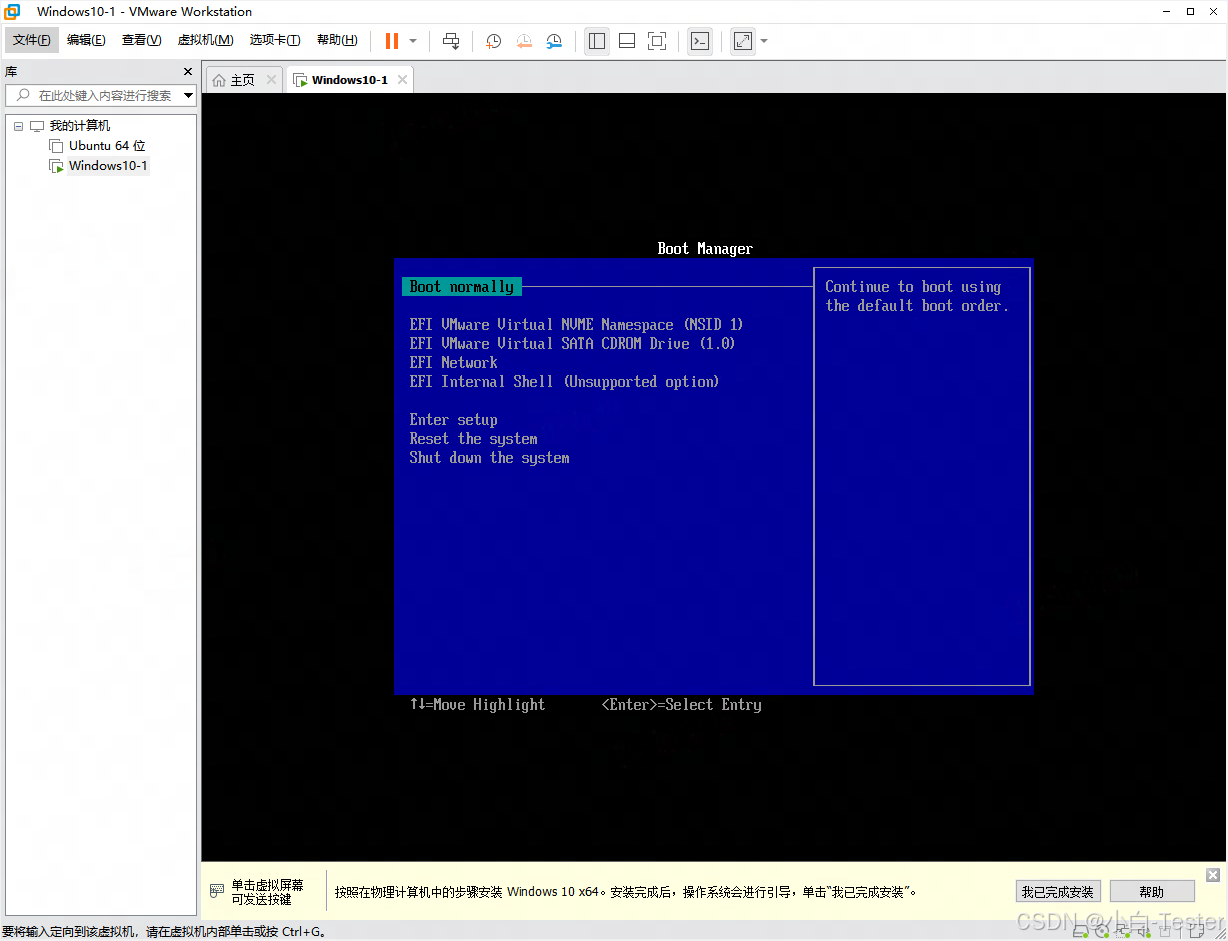
Task: Open the snapshot manager
Action: [554, 41]
